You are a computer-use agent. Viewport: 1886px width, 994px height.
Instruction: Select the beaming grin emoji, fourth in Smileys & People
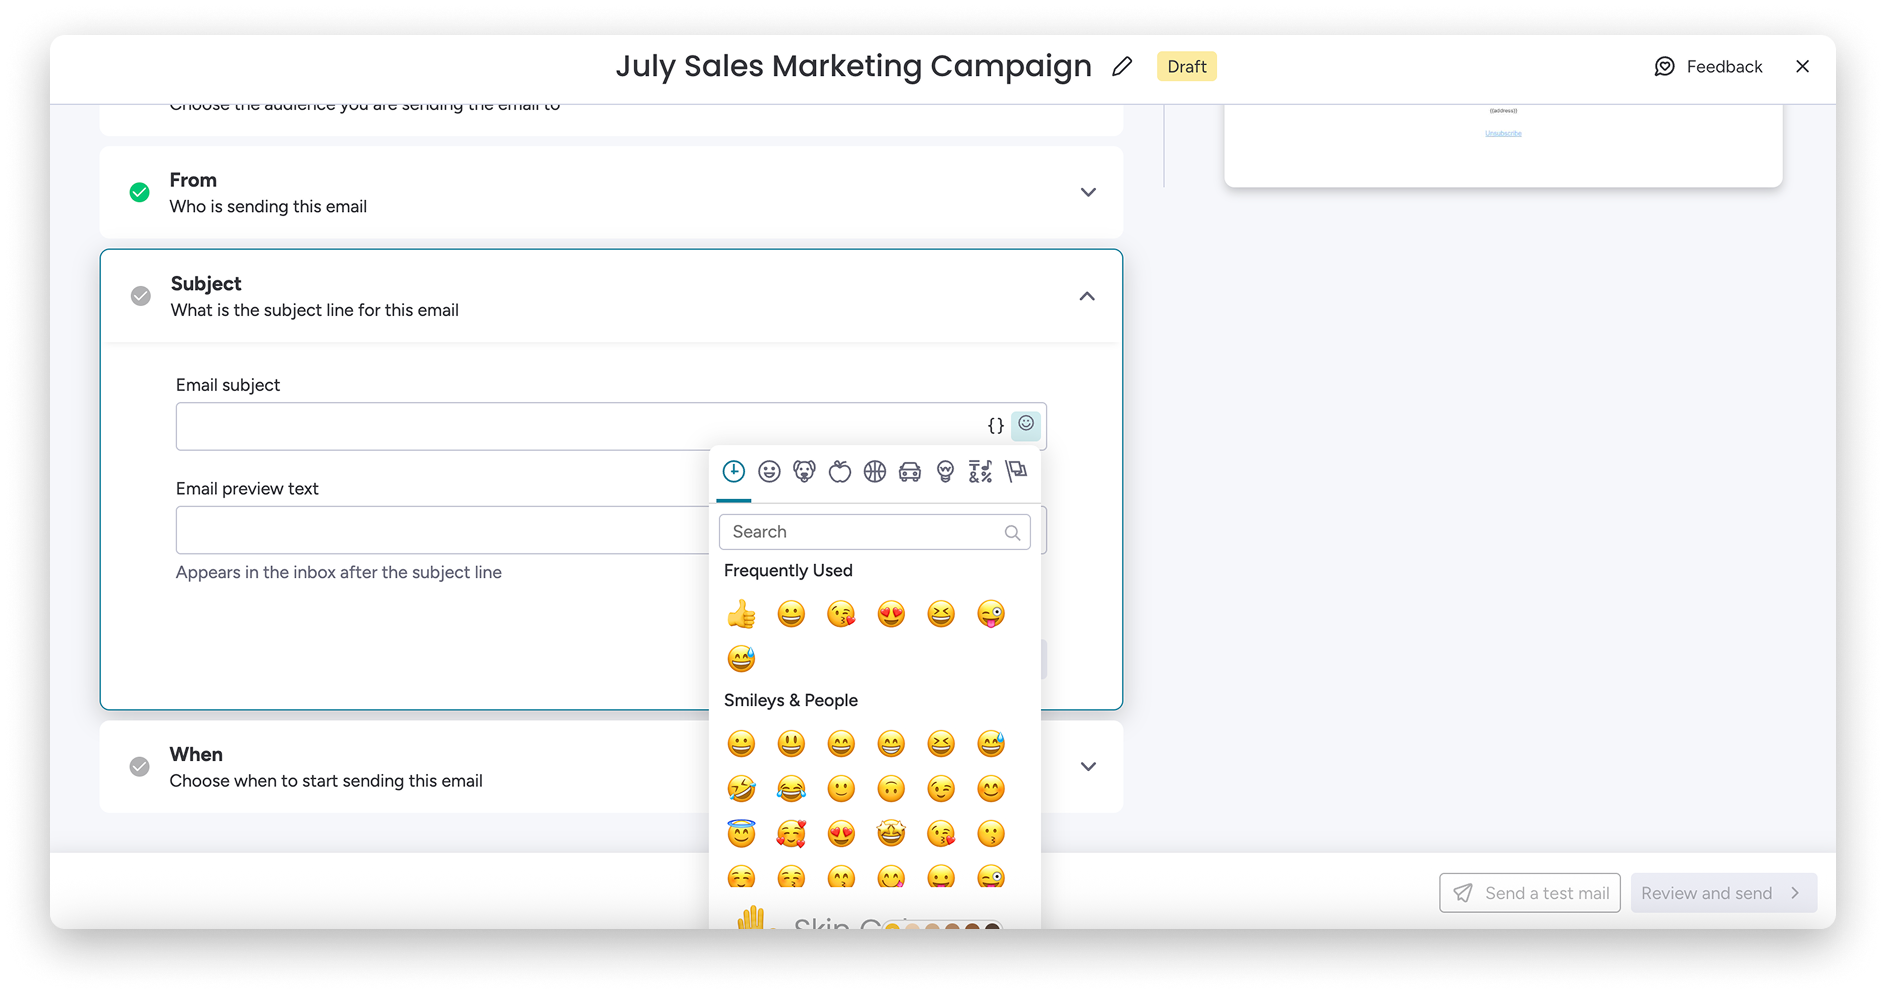pyautogui.click(x=891, y=744)
